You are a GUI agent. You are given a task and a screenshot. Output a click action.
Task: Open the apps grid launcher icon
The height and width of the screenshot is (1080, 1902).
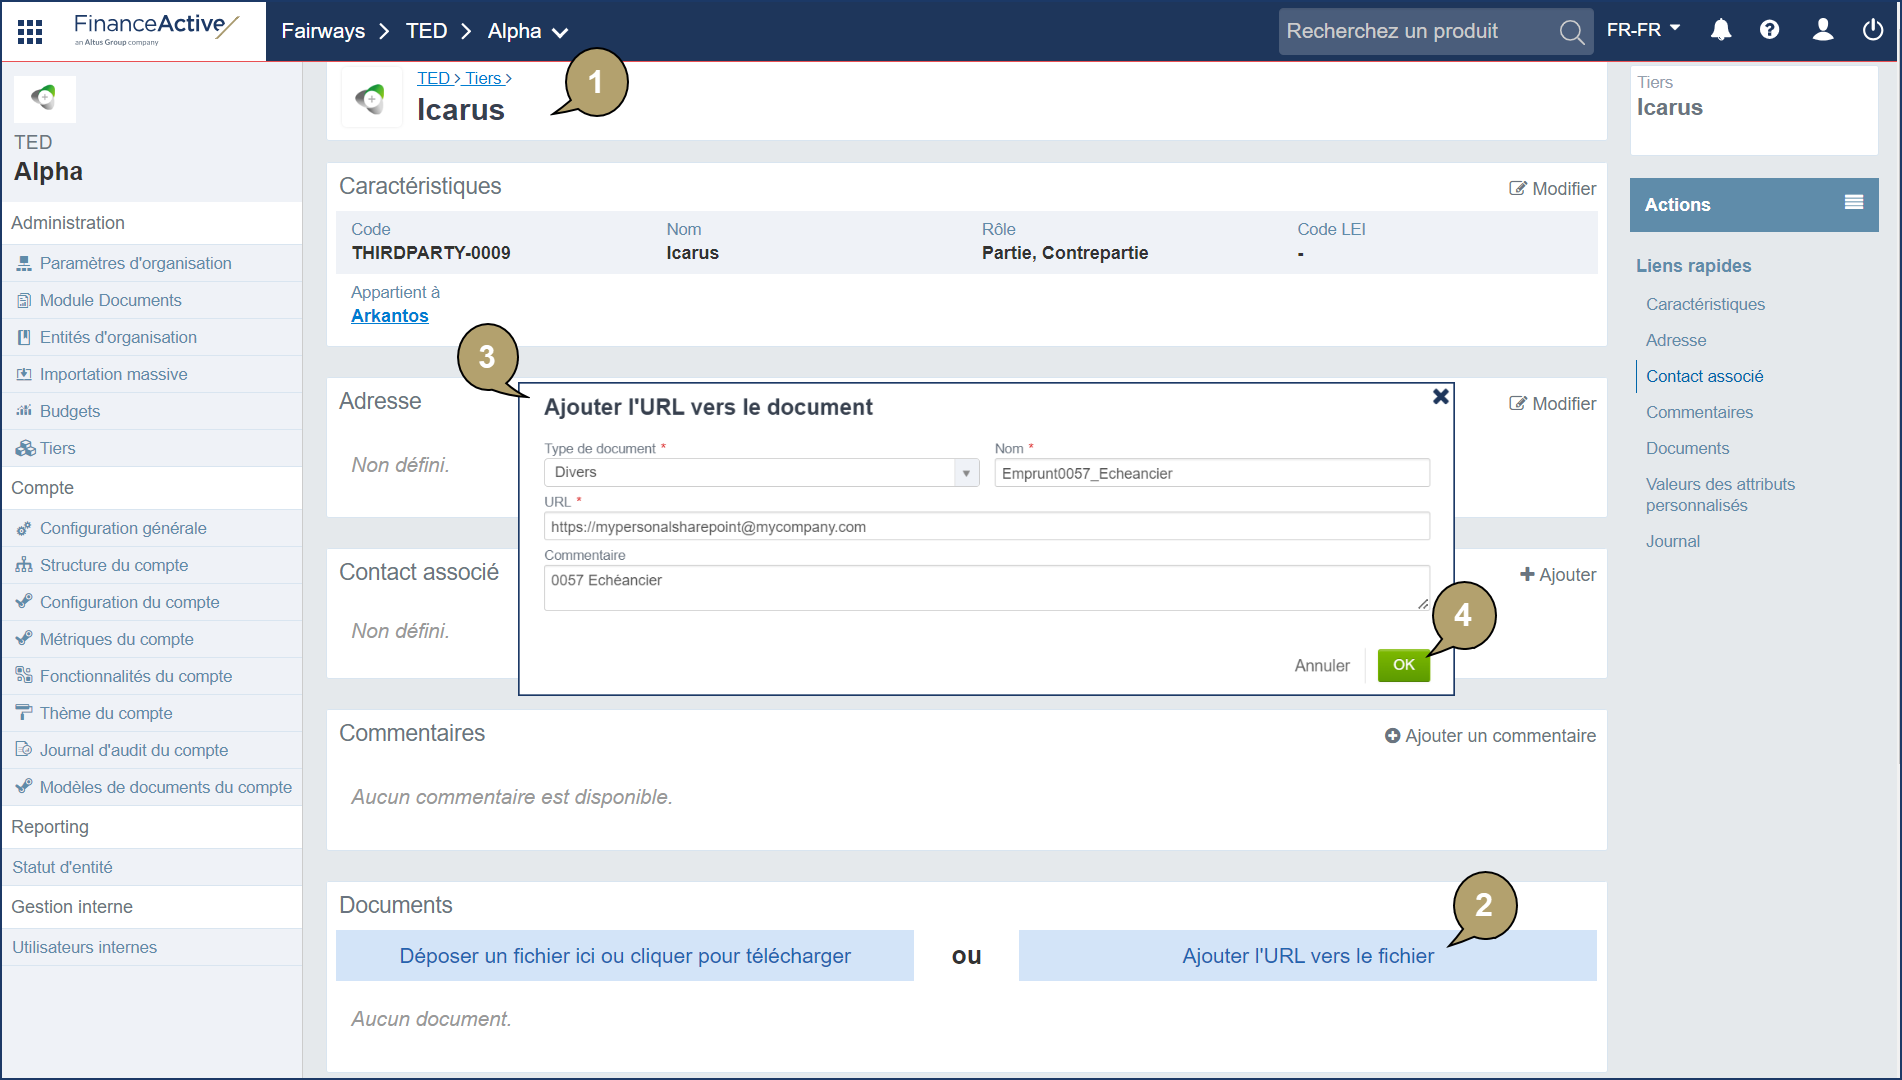pyautogui.click(x=30, y=32)
